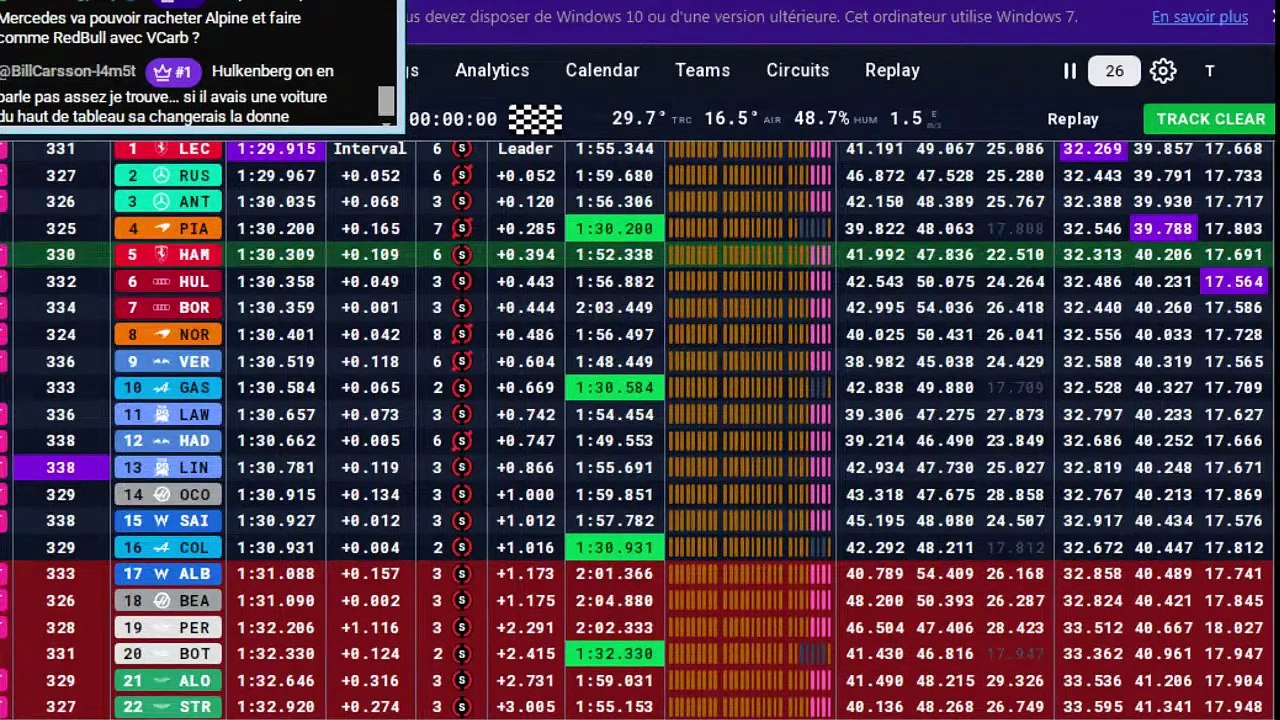Viewport: 1280px width, 720px height.
Task: Click the En savoir plus link
Action: 1200,17
